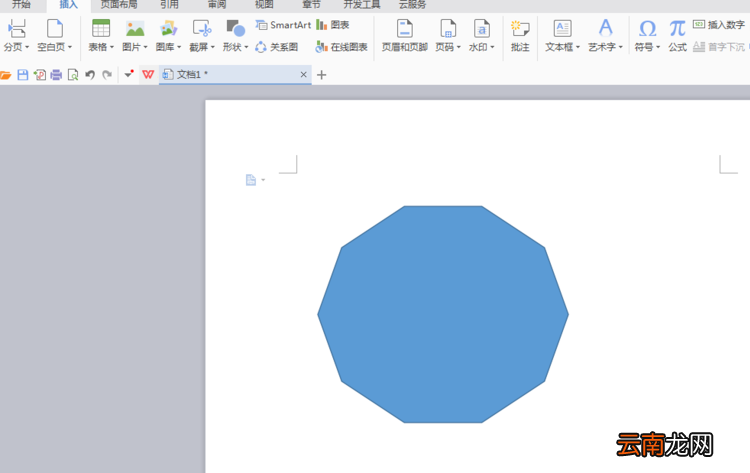The height and width of the screenshot is (473, 750).
Task: Insert a 图表 chart
Action: click(333, 25)
